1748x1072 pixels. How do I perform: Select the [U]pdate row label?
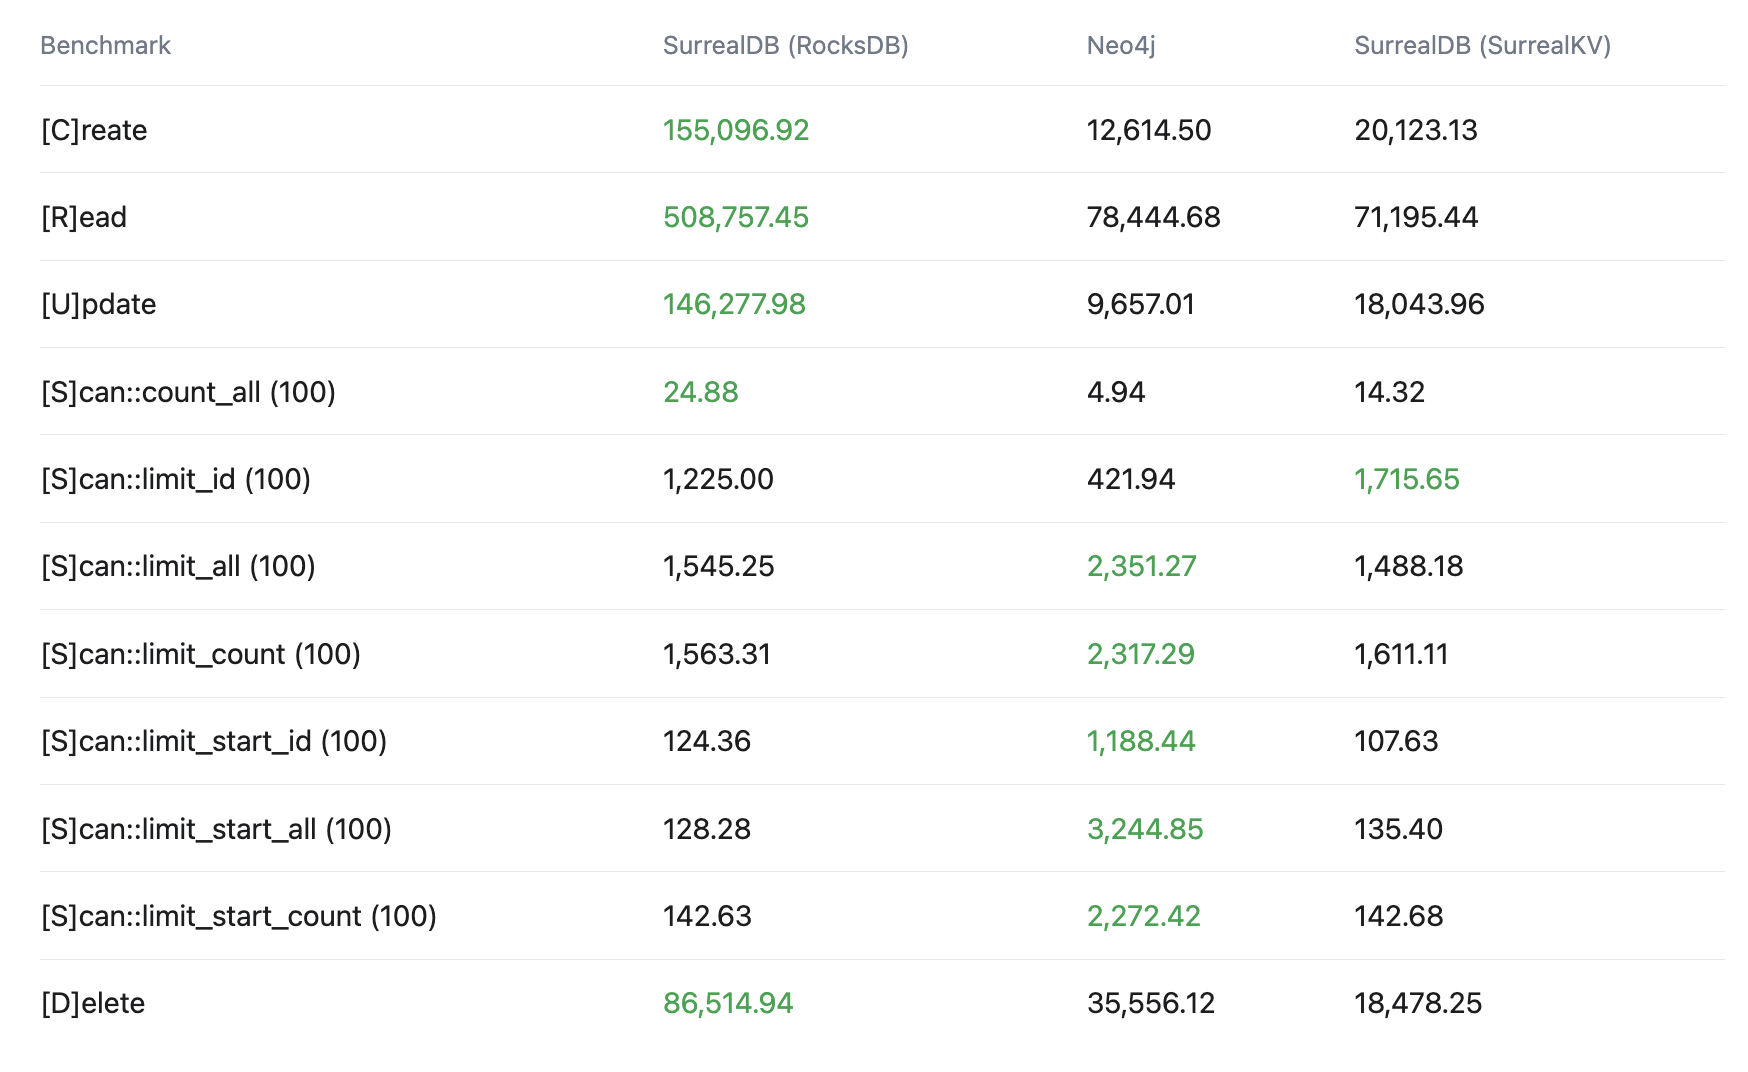pyautogui.click(x=98, y=304)
